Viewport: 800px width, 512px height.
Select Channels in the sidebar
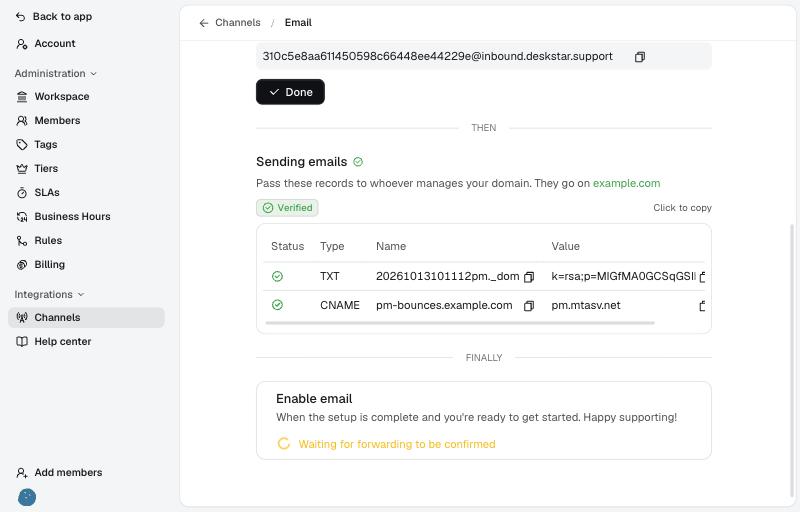(x=86, y=318)
